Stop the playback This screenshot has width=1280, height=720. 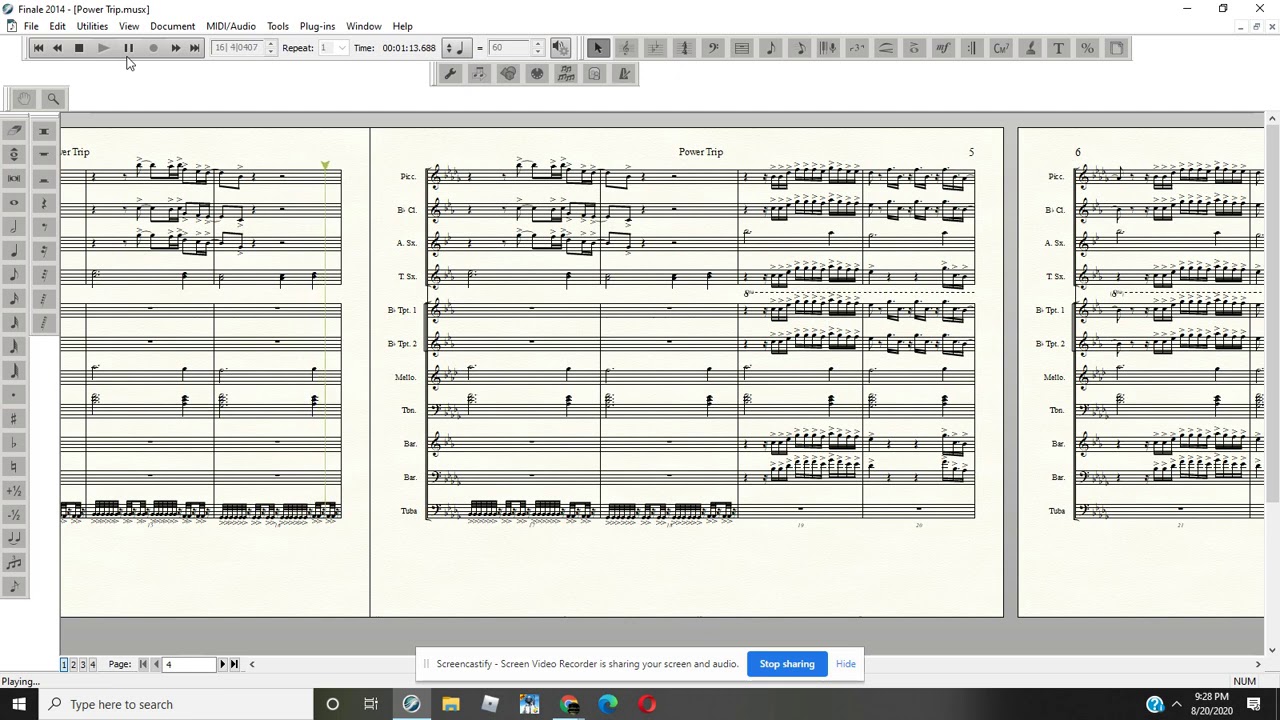click(79, 48)
